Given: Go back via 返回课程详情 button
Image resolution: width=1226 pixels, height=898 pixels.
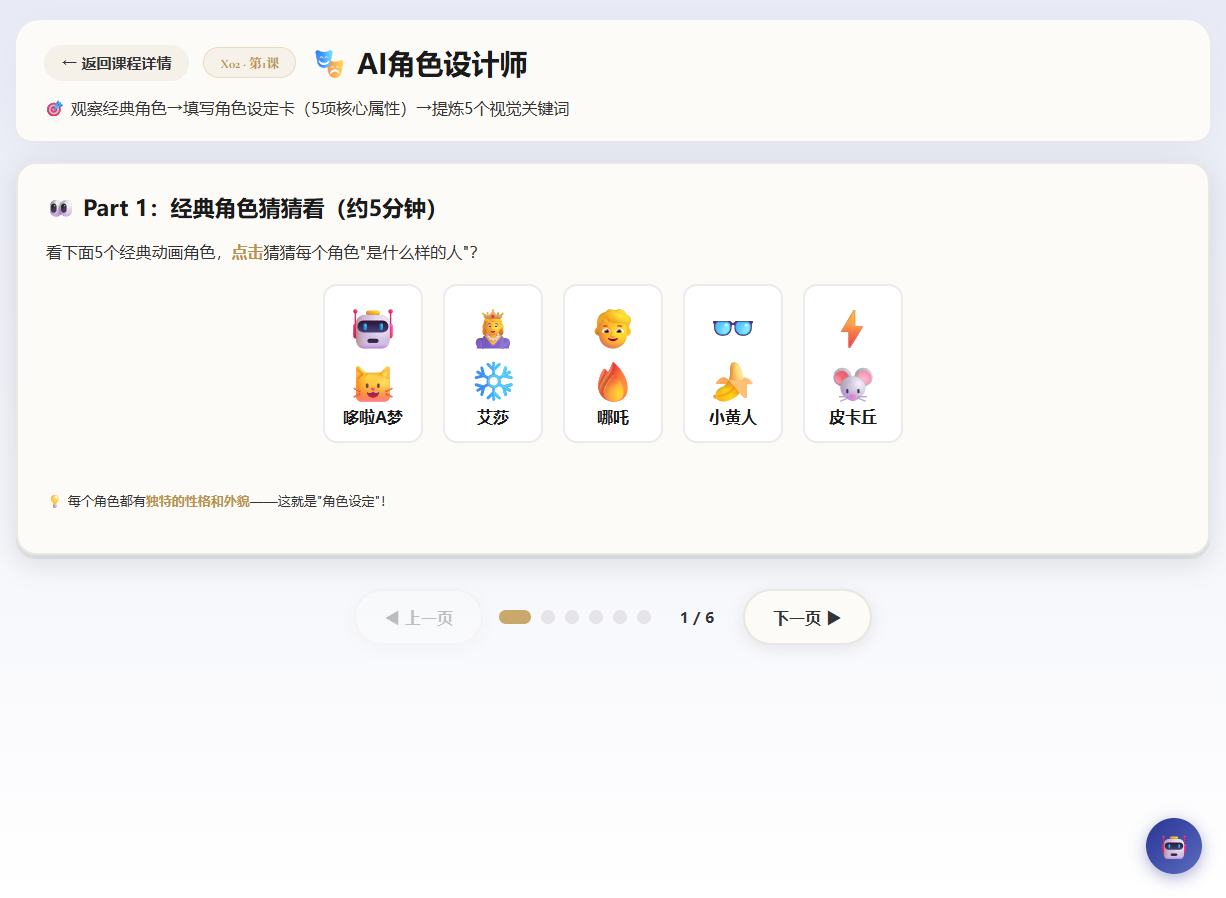Looking at the screenshot, I should tap(116, 63).
